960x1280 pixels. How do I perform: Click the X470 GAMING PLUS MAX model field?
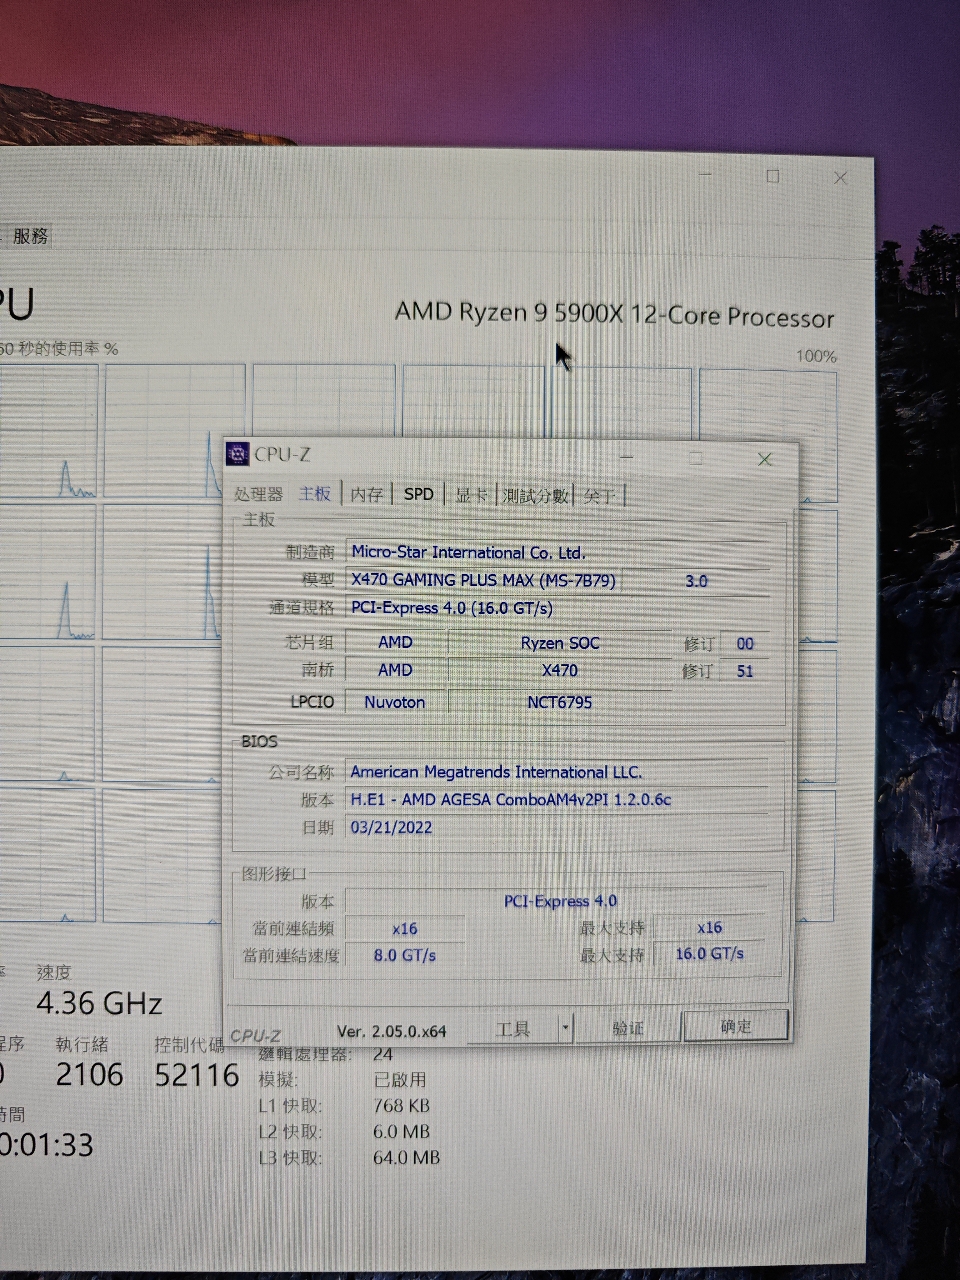pos(483,580)
